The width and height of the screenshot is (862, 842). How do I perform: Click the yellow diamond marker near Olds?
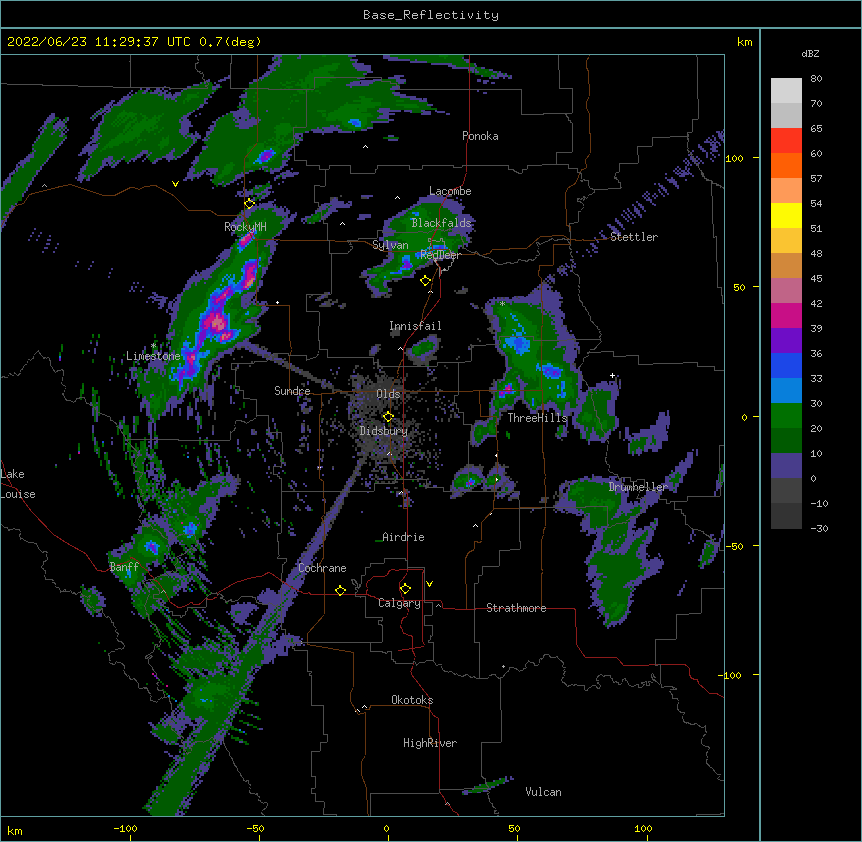388,417
